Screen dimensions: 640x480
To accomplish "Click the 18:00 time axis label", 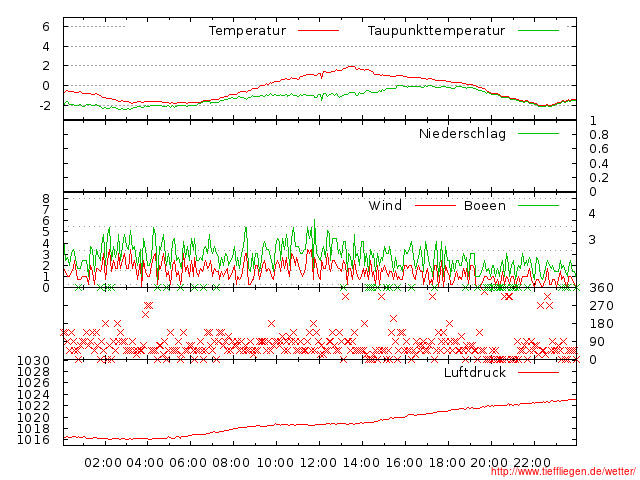I will (447, 463).
